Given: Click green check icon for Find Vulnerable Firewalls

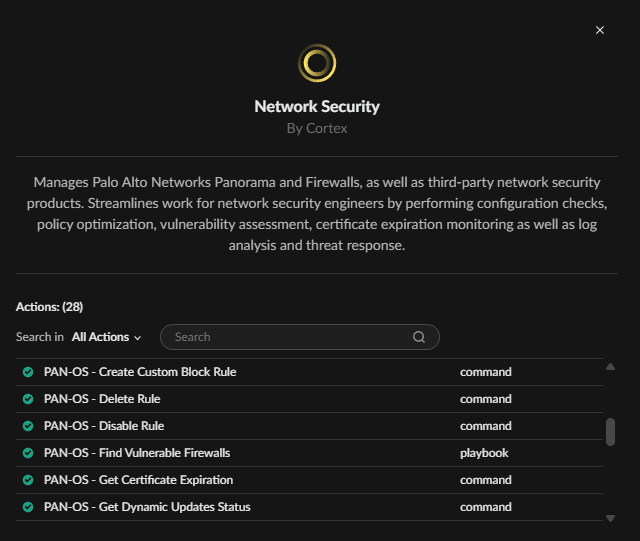Looking at the screenshot, I should (28, 453).
